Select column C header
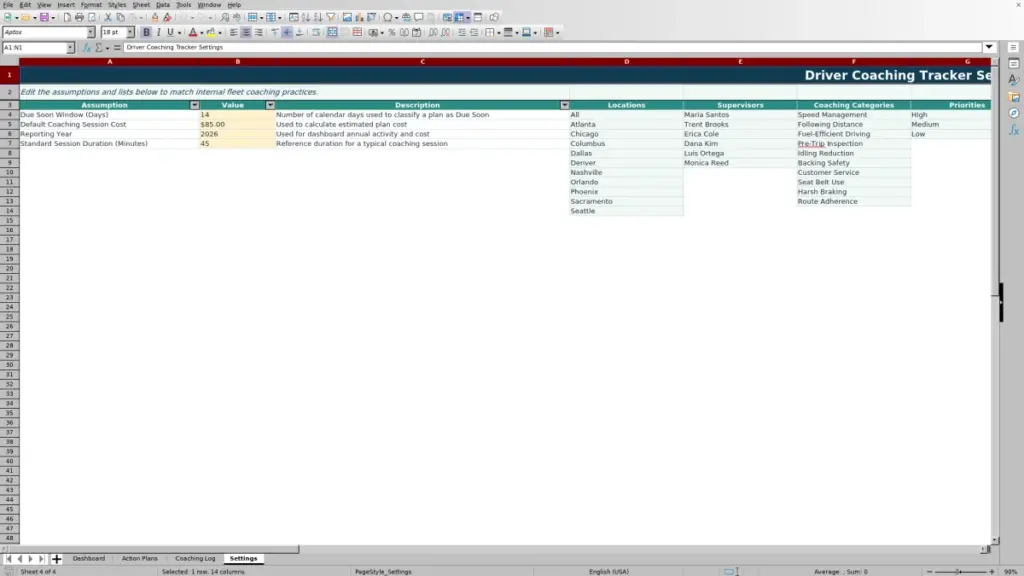Viewport: 1024px width, 576px height. (x=423, y=61)
